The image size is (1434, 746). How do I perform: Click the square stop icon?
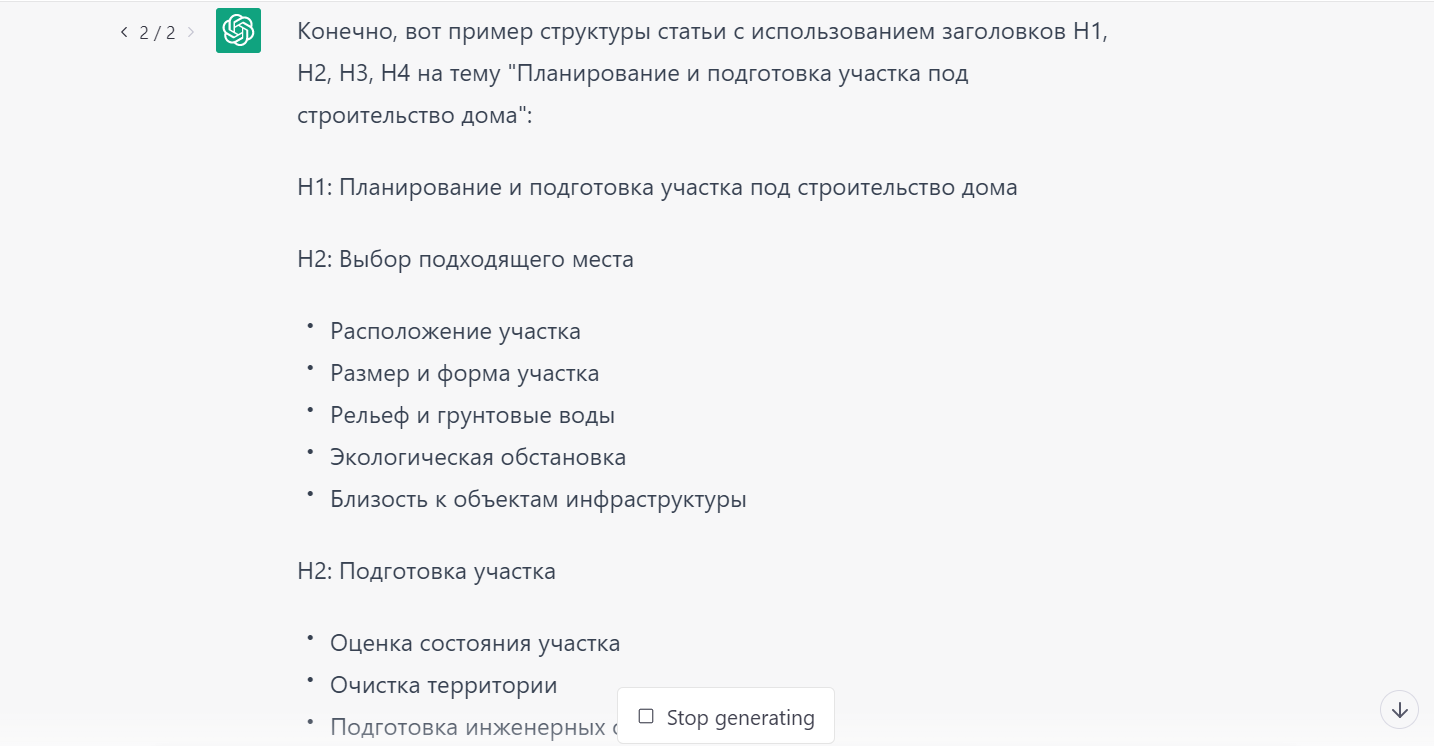pyautogui.click(x=646, y=716)
